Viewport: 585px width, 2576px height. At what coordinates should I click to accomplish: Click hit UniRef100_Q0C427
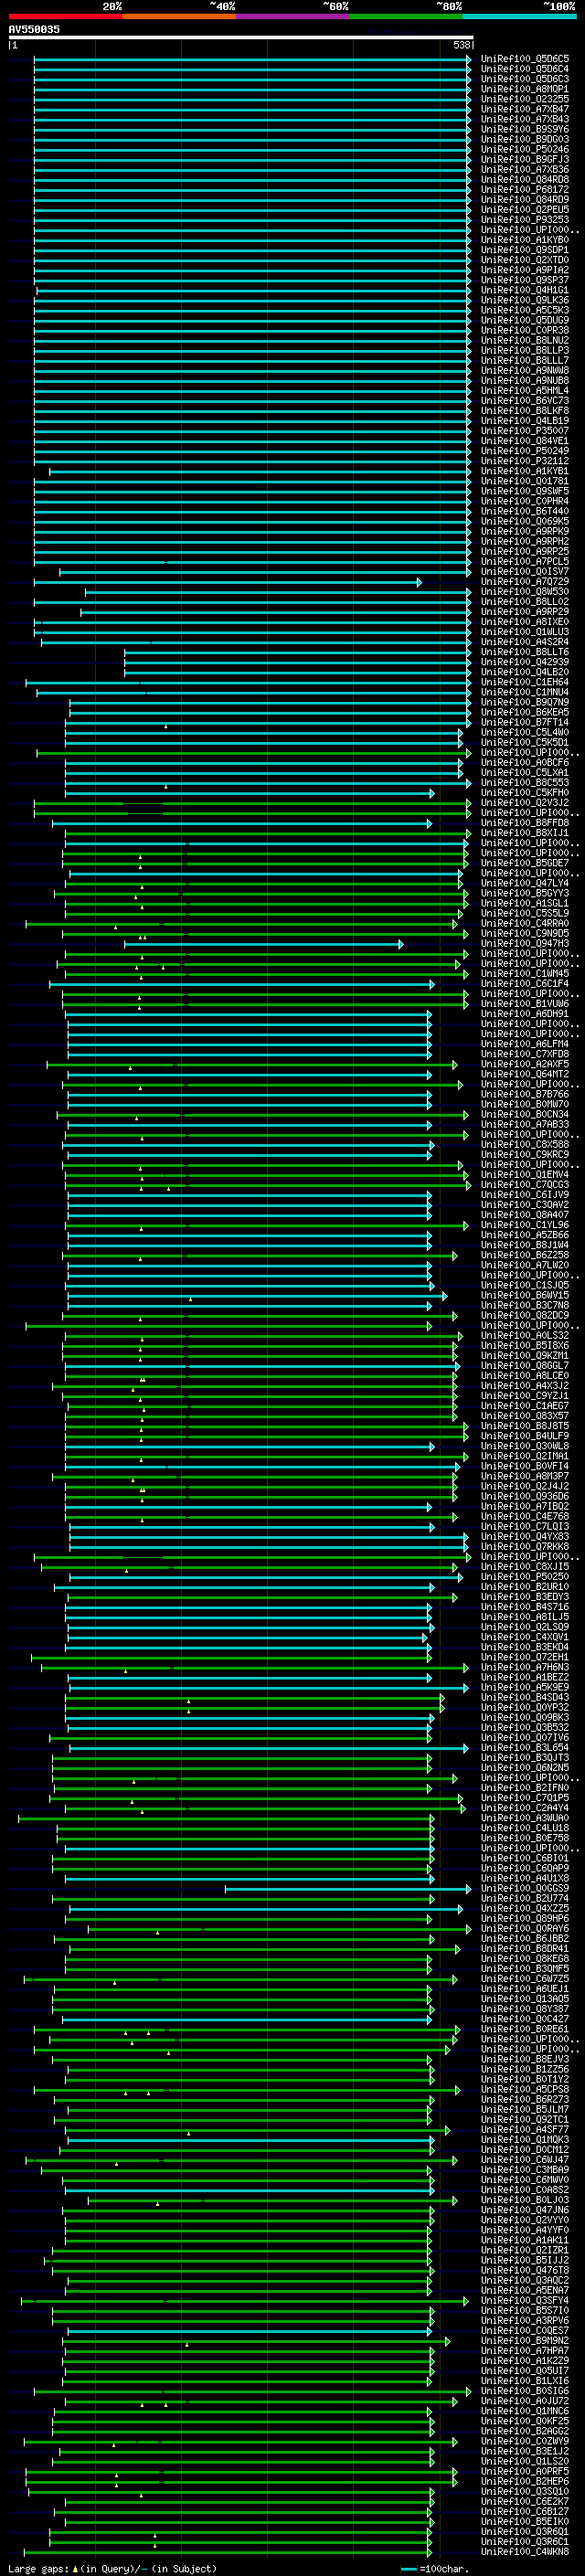(525, 2019)
